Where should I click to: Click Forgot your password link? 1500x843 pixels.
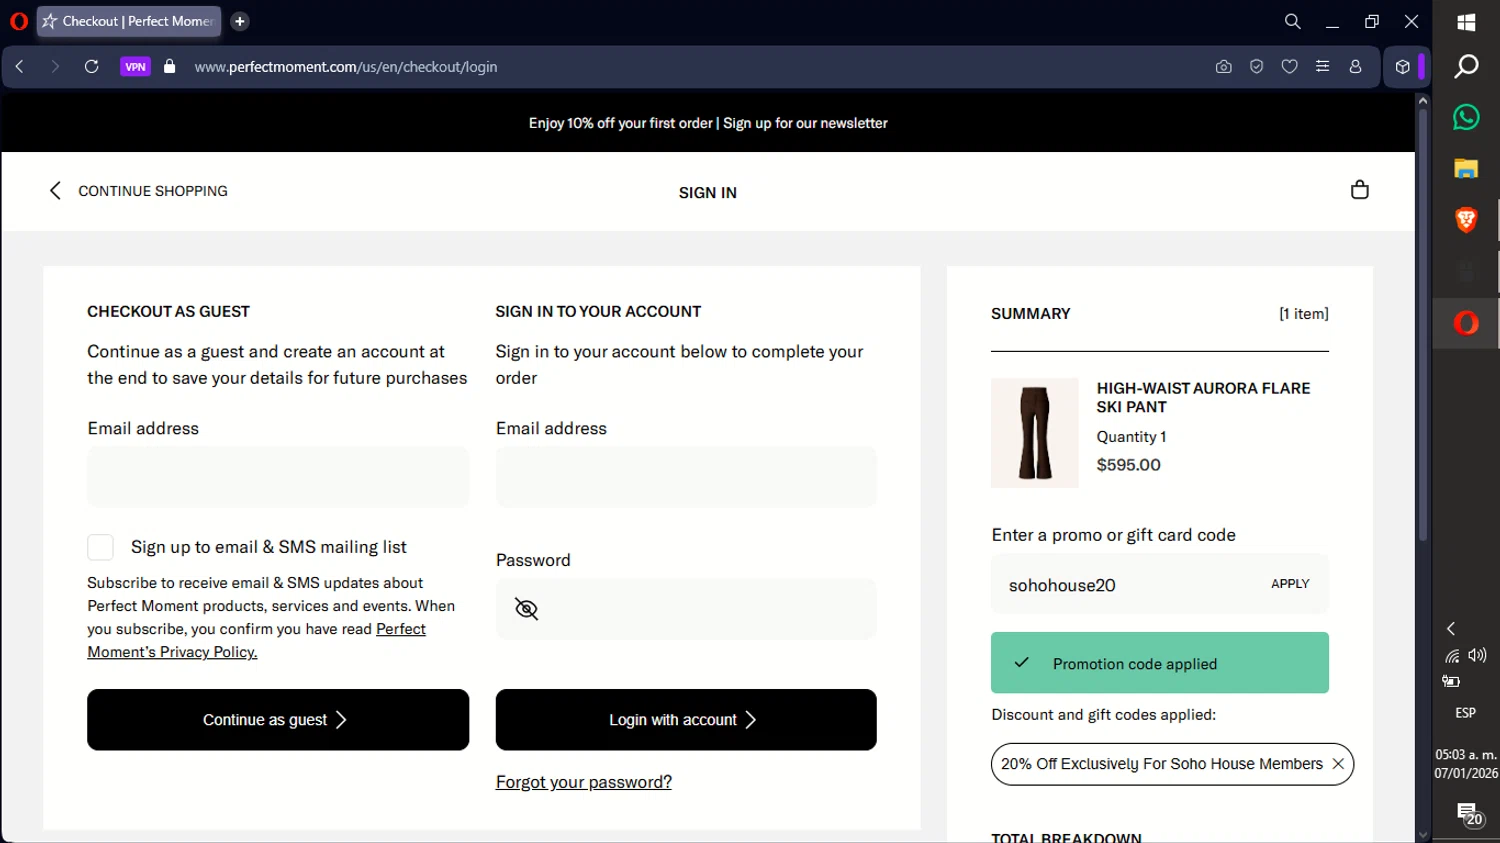click(x=584, y=782)
